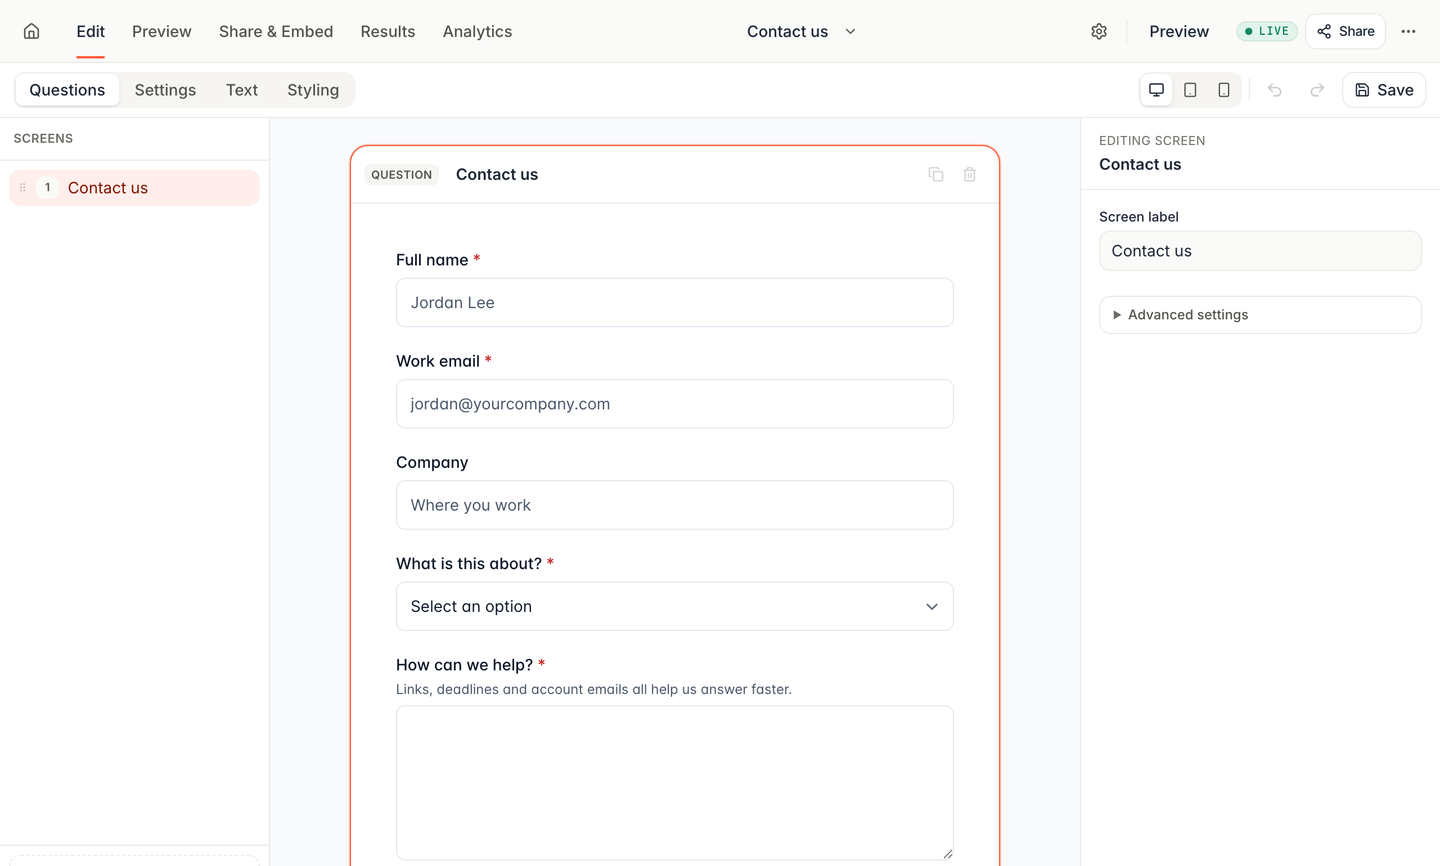Switch to mobile preview device

coord(1224,90)
